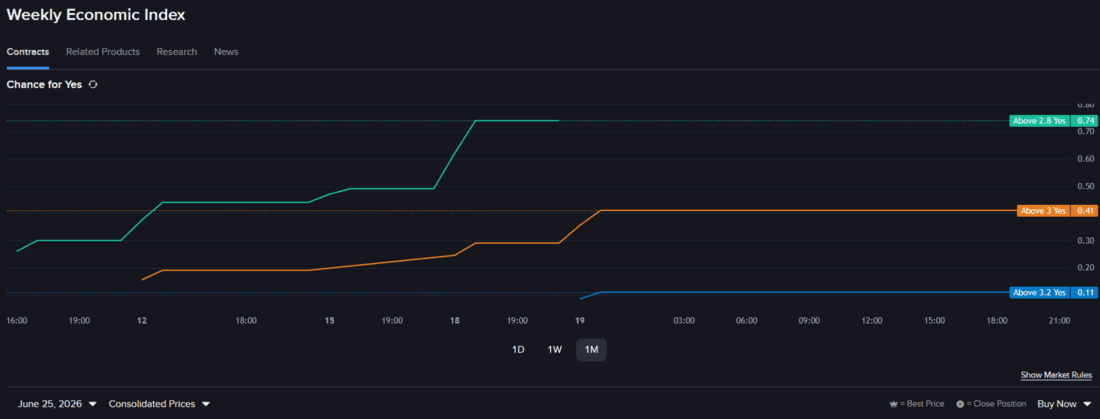Click the Above 3.2 Yes label
The image size is (1100, 419).
1040,293
